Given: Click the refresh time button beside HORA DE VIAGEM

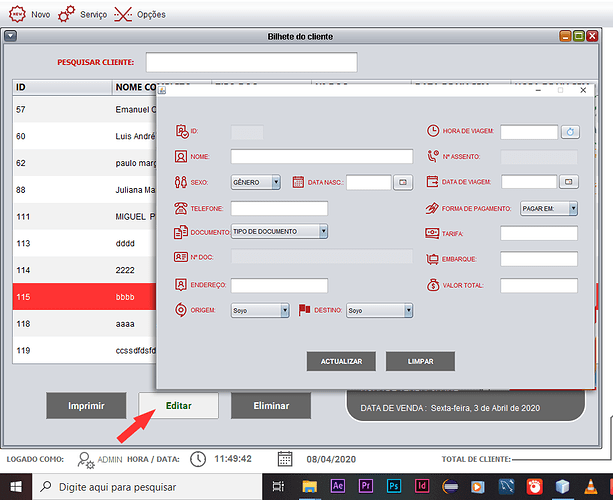Looking at the screenshot, I should pos(570,132).
